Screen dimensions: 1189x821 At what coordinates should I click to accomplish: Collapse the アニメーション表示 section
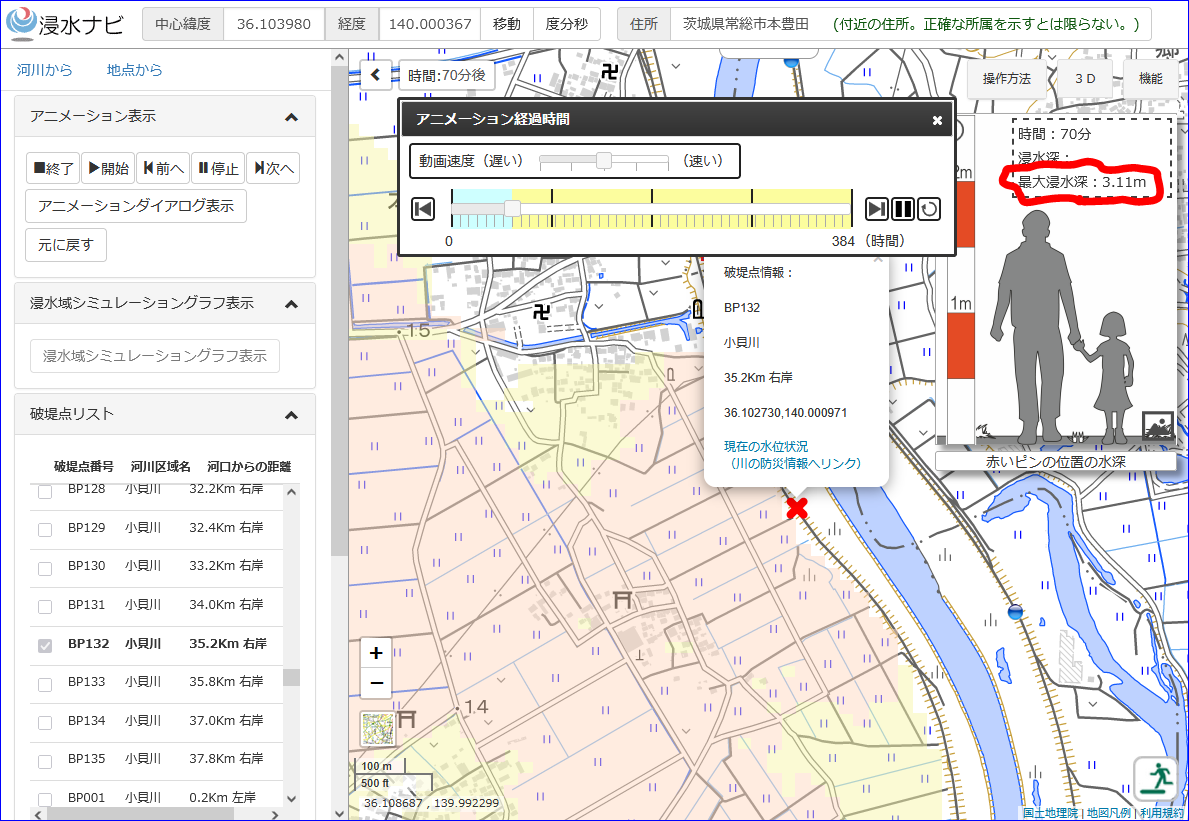click(x=291, y=117)
